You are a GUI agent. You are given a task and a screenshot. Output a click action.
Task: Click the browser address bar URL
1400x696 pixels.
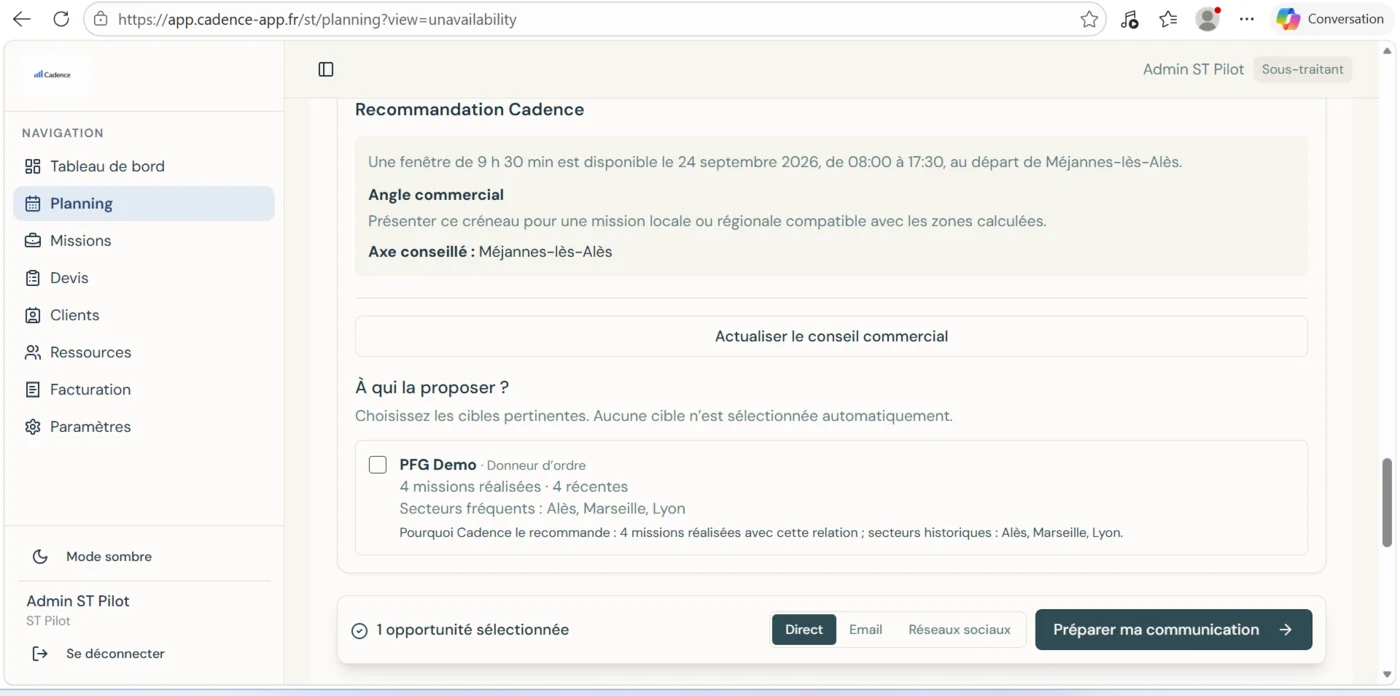[x=317, y=19]
